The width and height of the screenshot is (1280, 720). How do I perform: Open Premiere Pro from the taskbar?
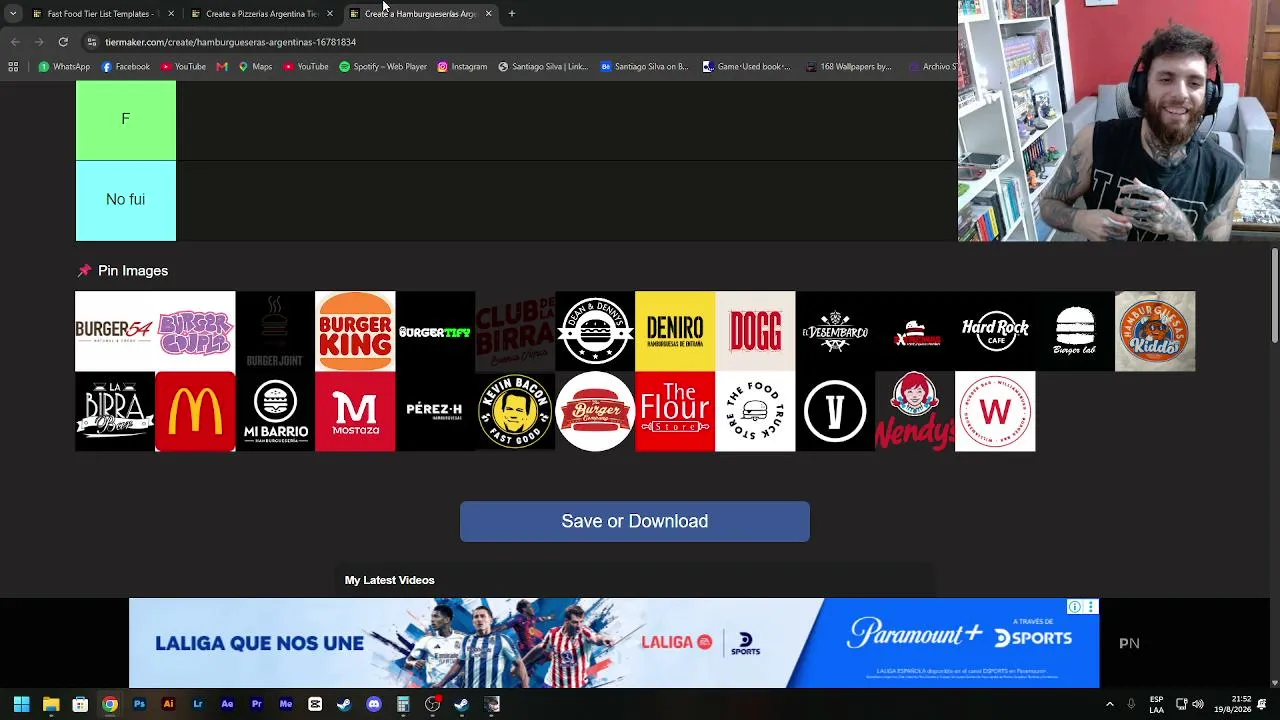point(256,704)
